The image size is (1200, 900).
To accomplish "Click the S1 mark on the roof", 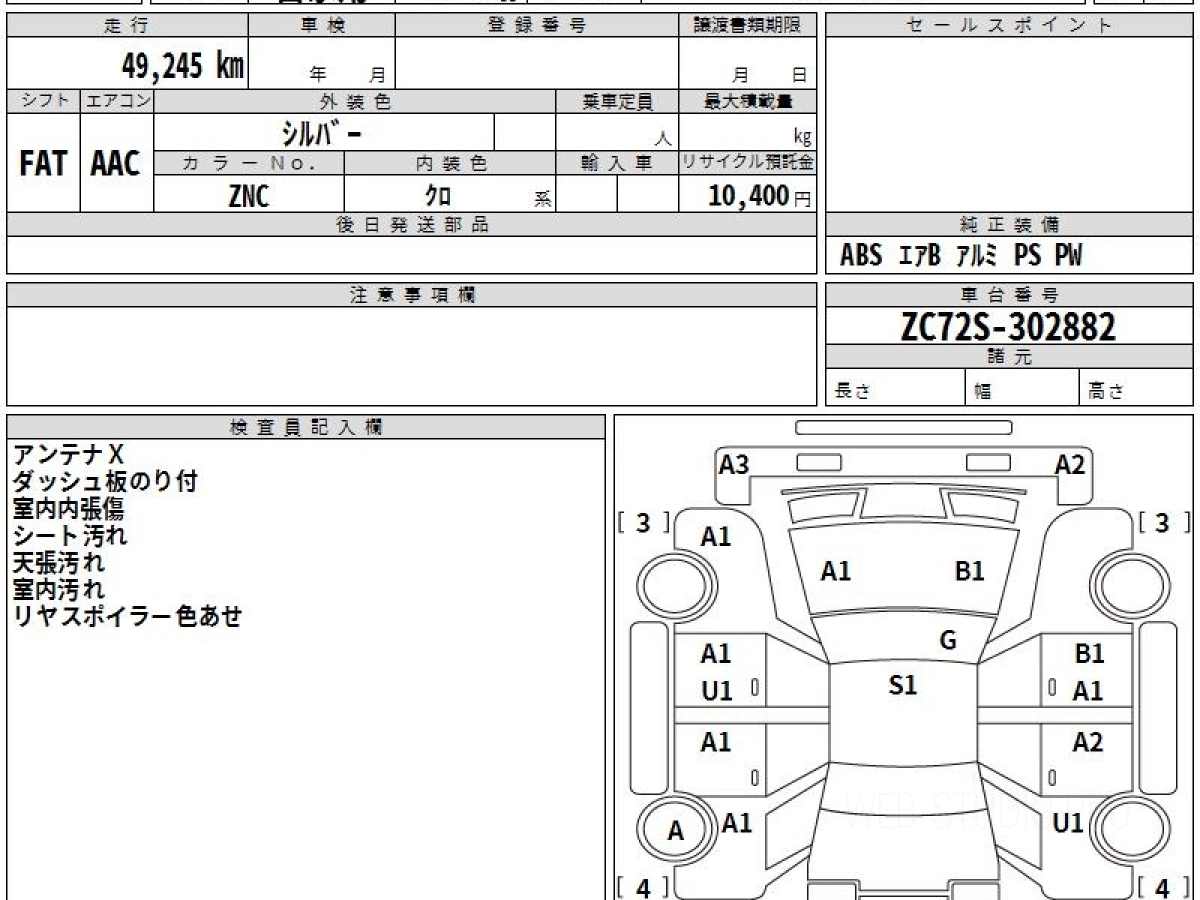I will coord(902,686).
